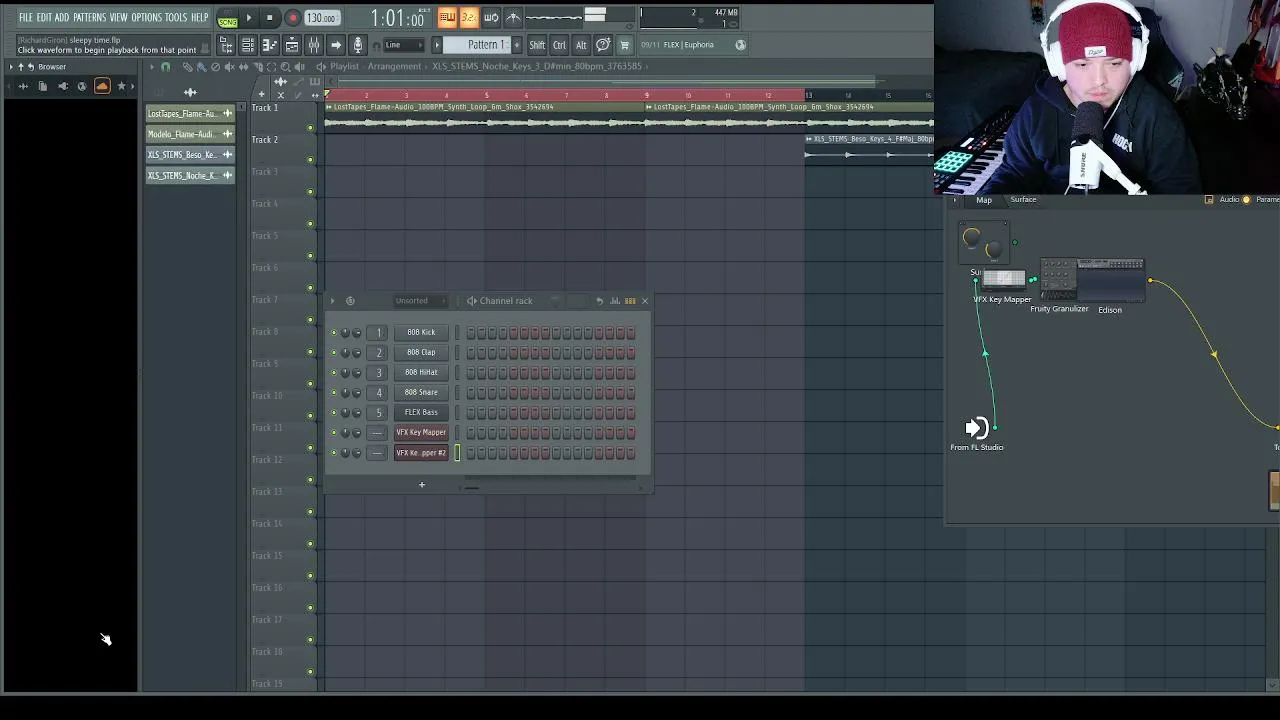
Task: Click the Ctrl button
Action: (x=559, y=45)
